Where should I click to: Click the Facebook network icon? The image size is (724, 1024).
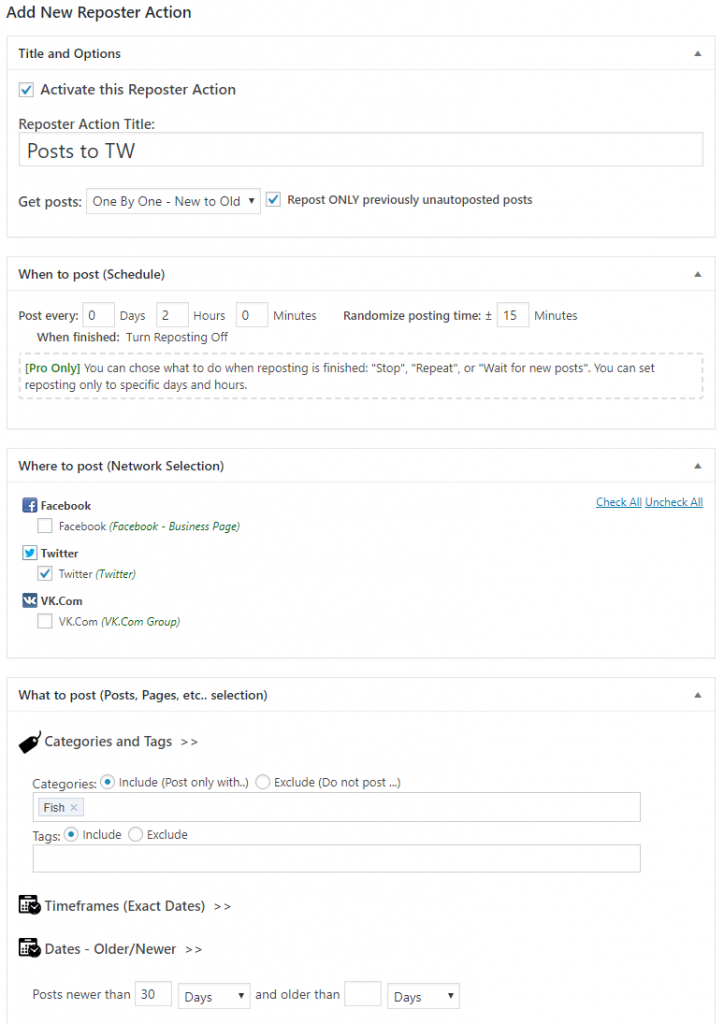[29, 505]
